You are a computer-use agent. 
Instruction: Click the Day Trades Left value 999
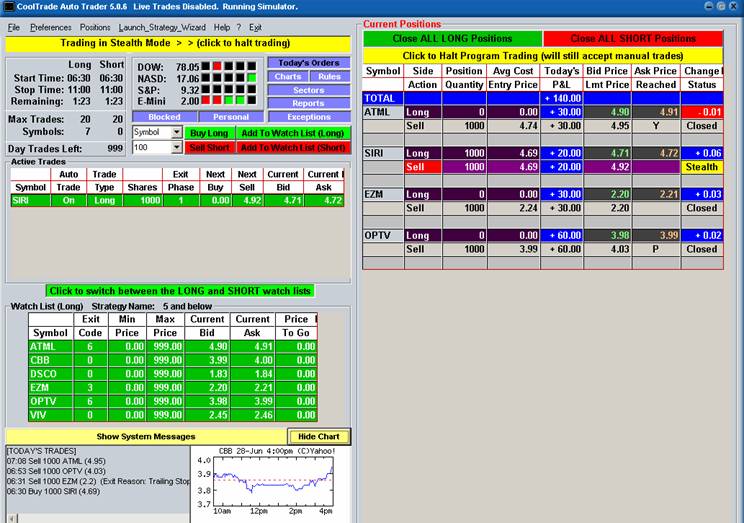(115, 149)
